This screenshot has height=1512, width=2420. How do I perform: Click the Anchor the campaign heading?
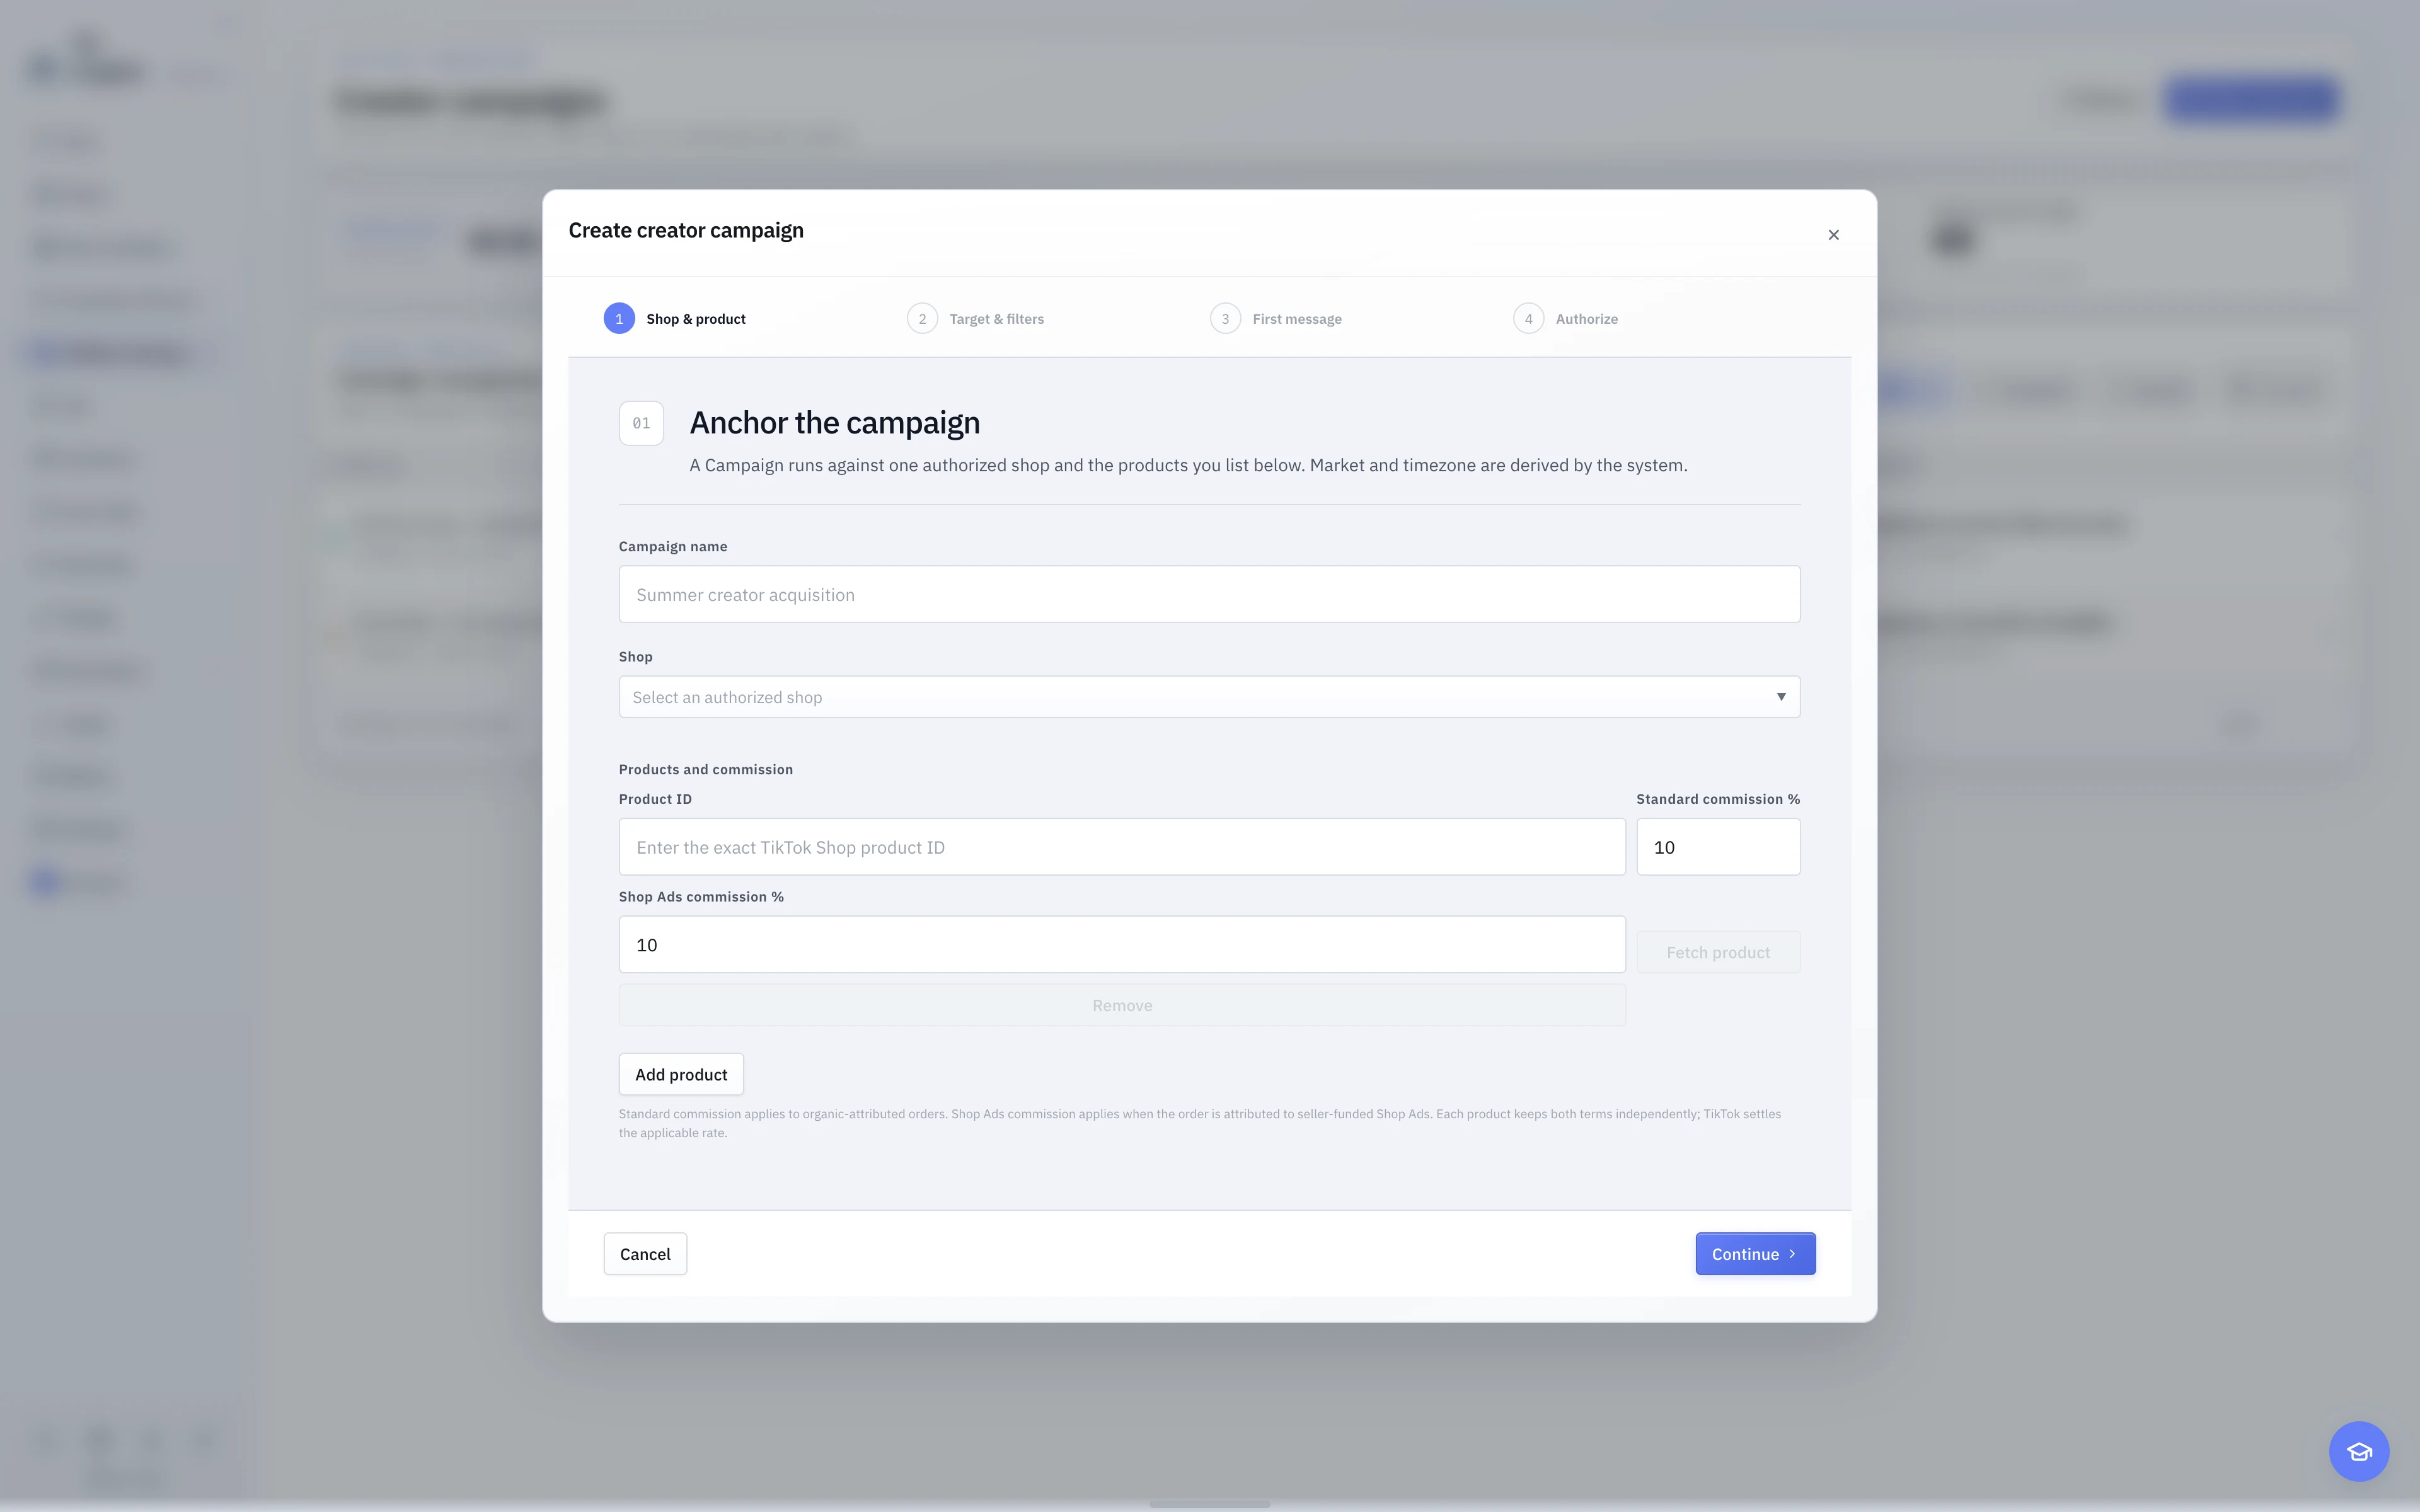835,423
